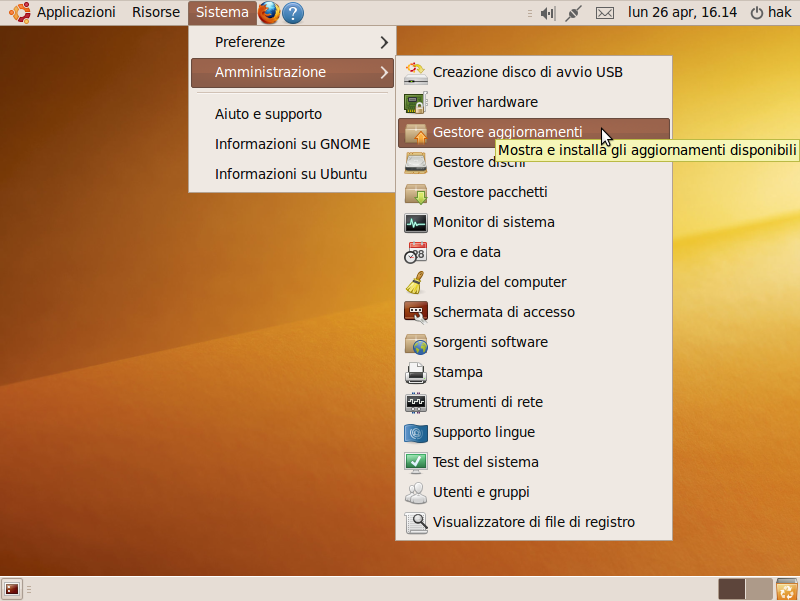Image resolution: width=800 pixels, height=601 pixels.
Task: Open the blue help question mark icon
Action: point(293,13)
